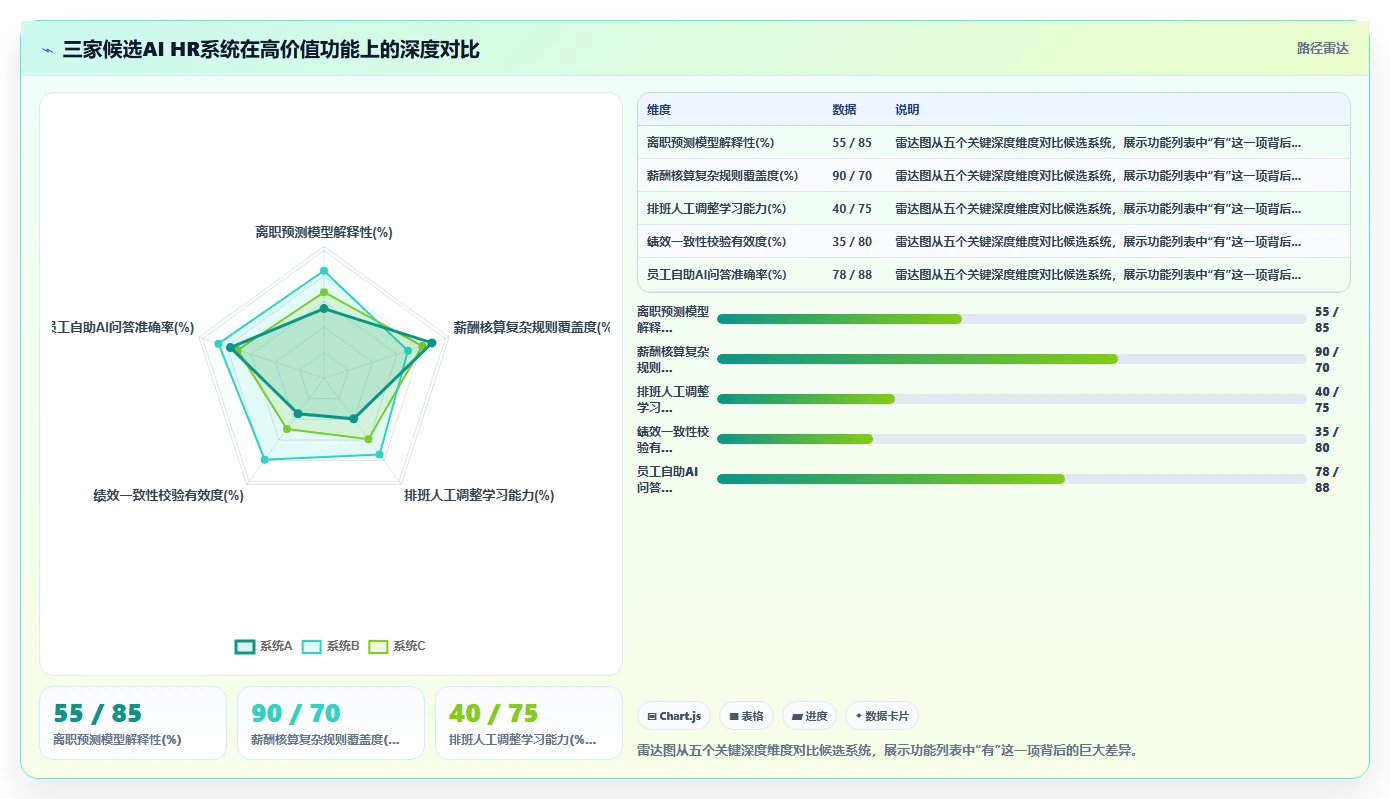Click radar axis label 自助AI问答准确率(%)

pyautogui.click(x=124, y=327)
